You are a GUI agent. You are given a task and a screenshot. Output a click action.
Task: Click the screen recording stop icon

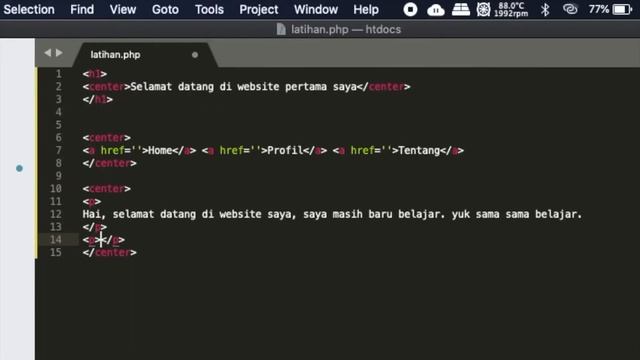point(410,9)
